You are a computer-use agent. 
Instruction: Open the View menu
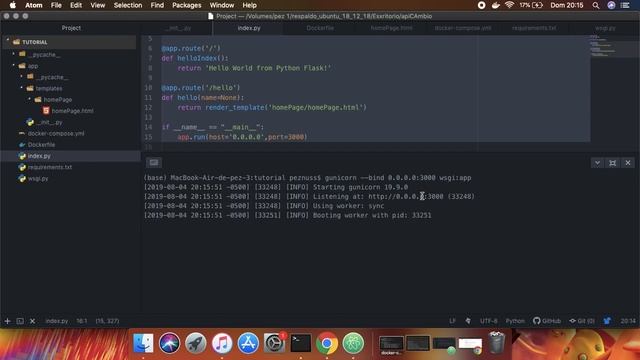(x=98, y=5)
